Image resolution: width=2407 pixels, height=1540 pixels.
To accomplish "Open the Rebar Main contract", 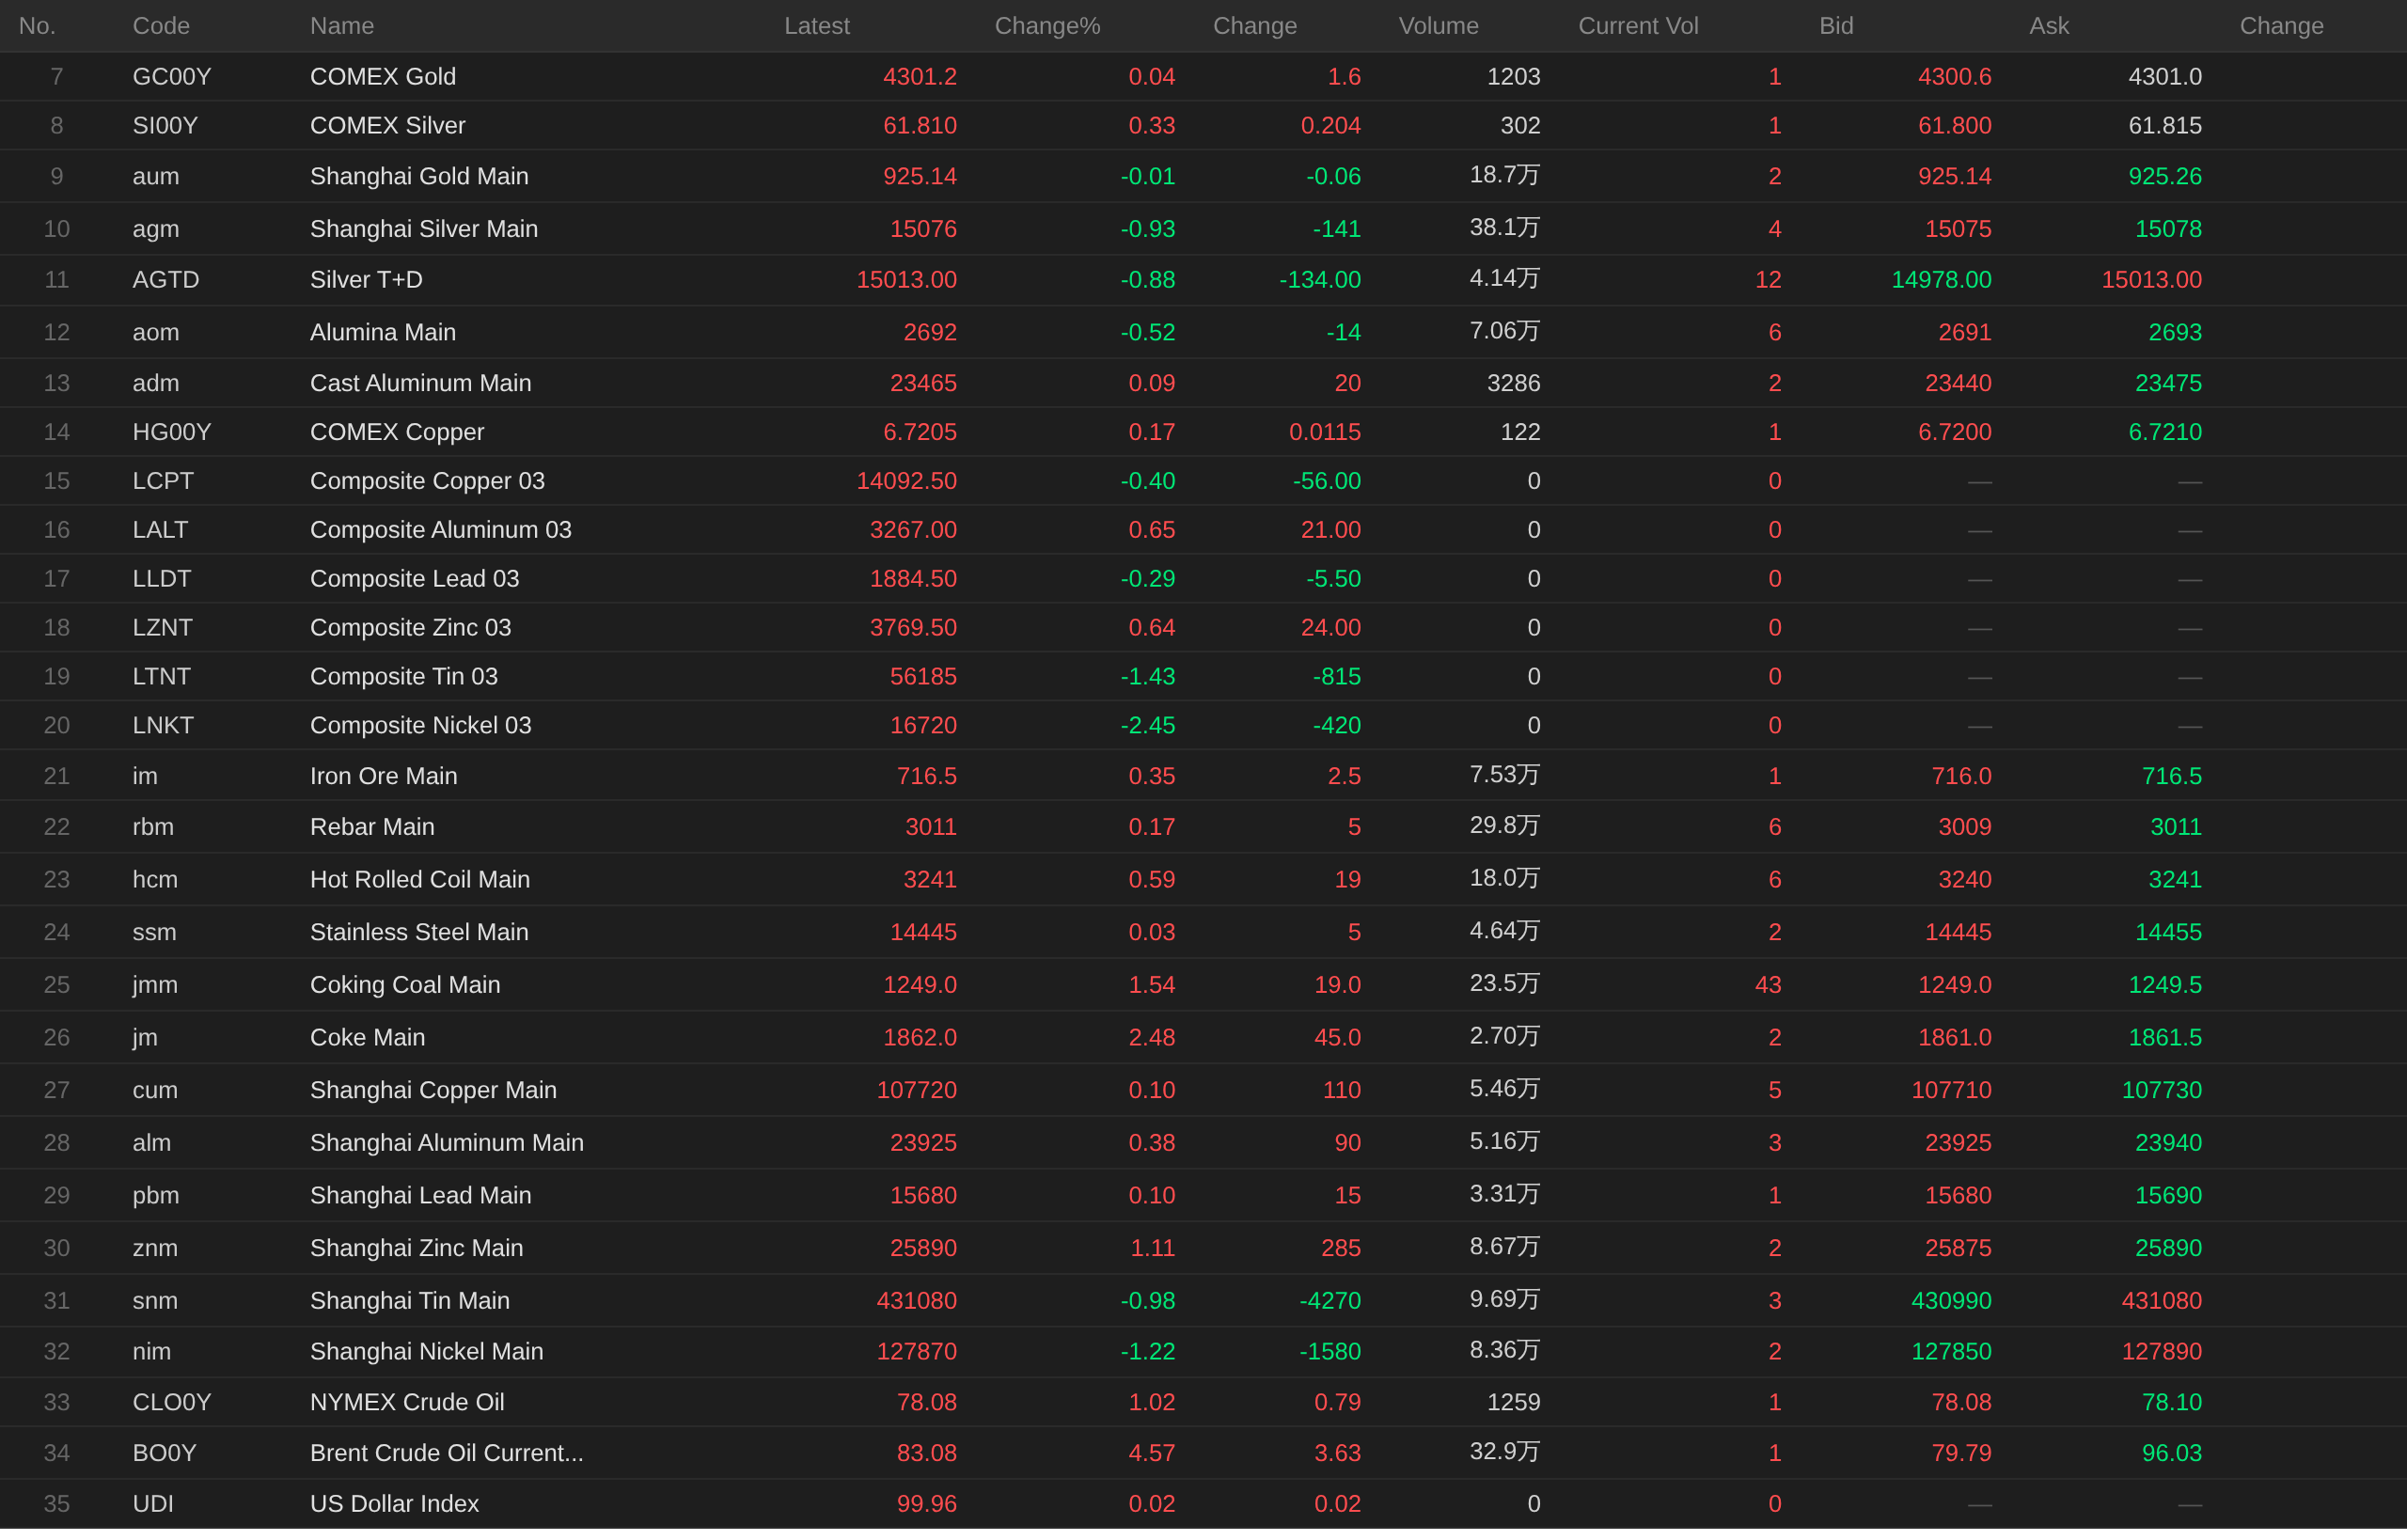I will click(x=372, y=829).
